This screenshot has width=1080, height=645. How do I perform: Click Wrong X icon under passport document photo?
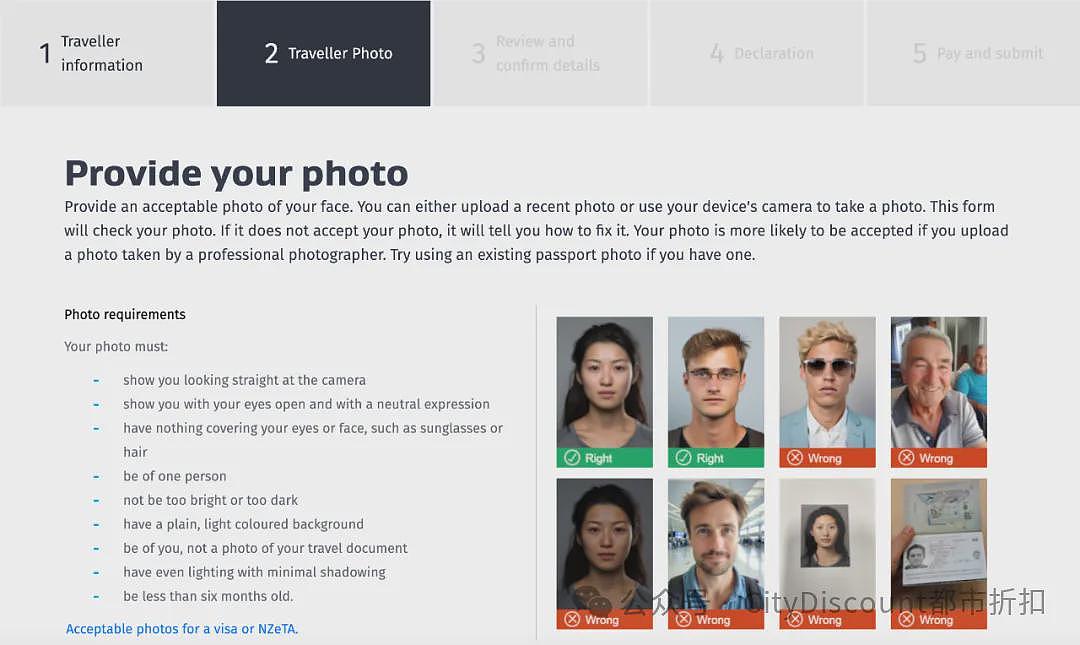pyautogui.click(x=906, y=619)
